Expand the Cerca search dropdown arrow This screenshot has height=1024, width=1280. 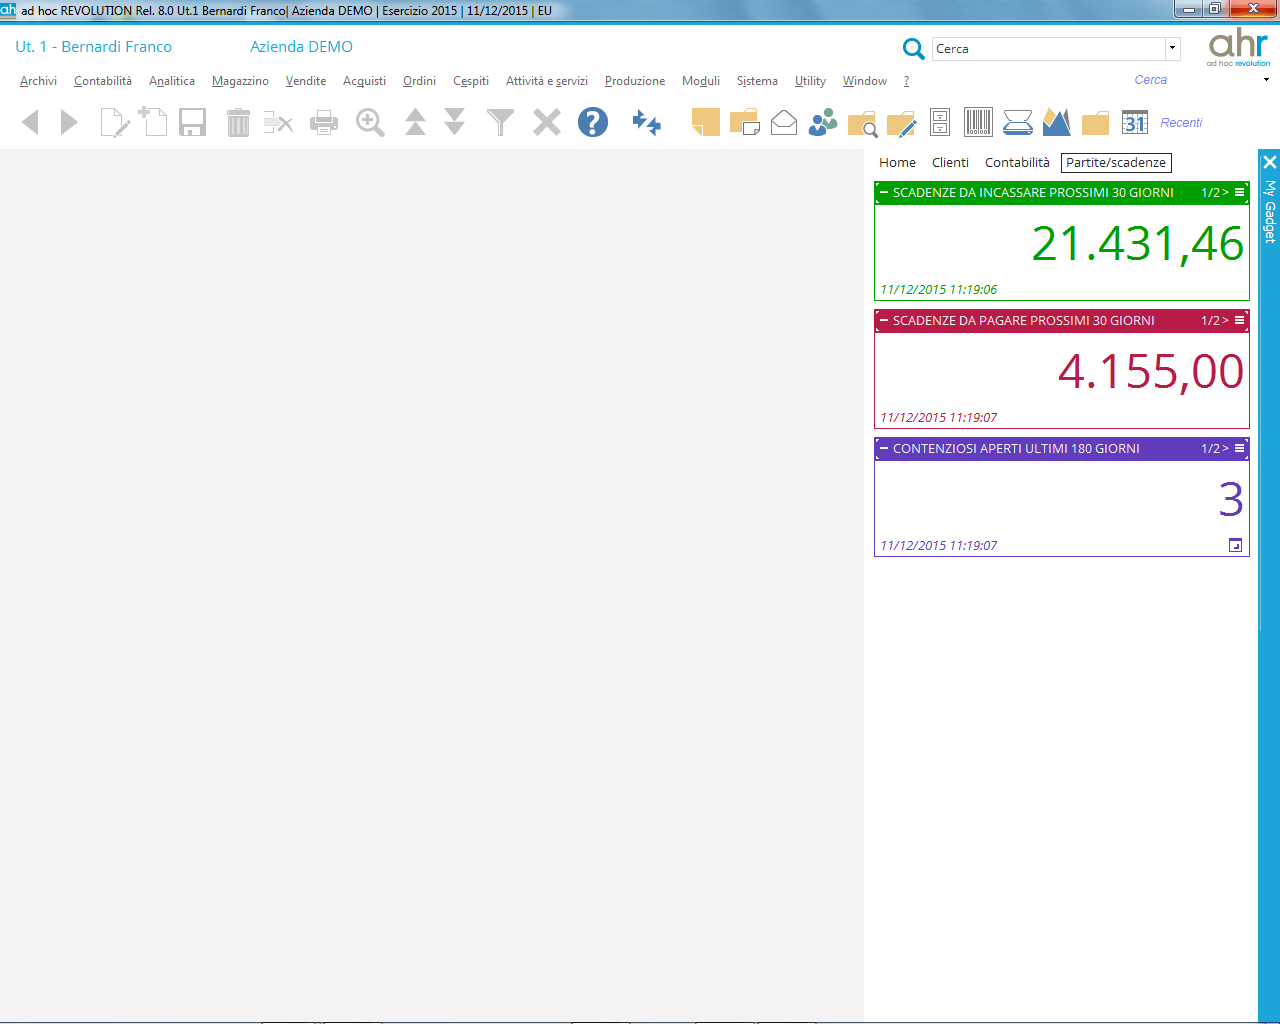click(x=1172, y=48)
